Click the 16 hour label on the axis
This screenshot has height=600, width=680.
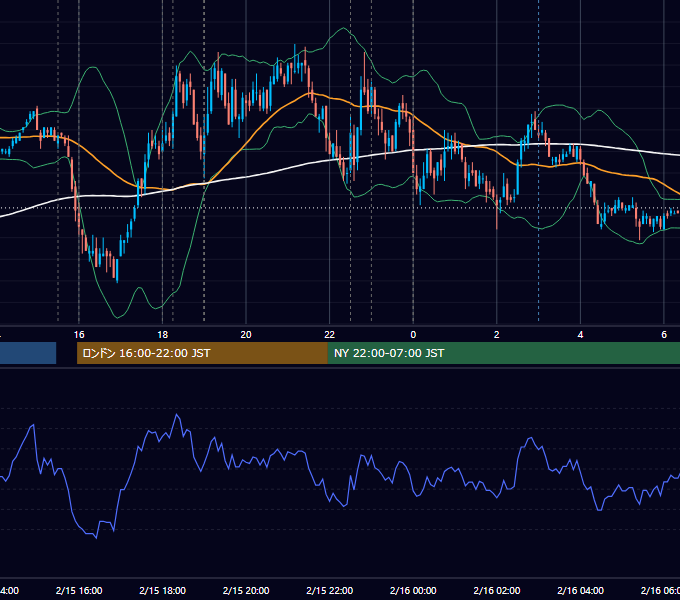click(x=79, y=334)
